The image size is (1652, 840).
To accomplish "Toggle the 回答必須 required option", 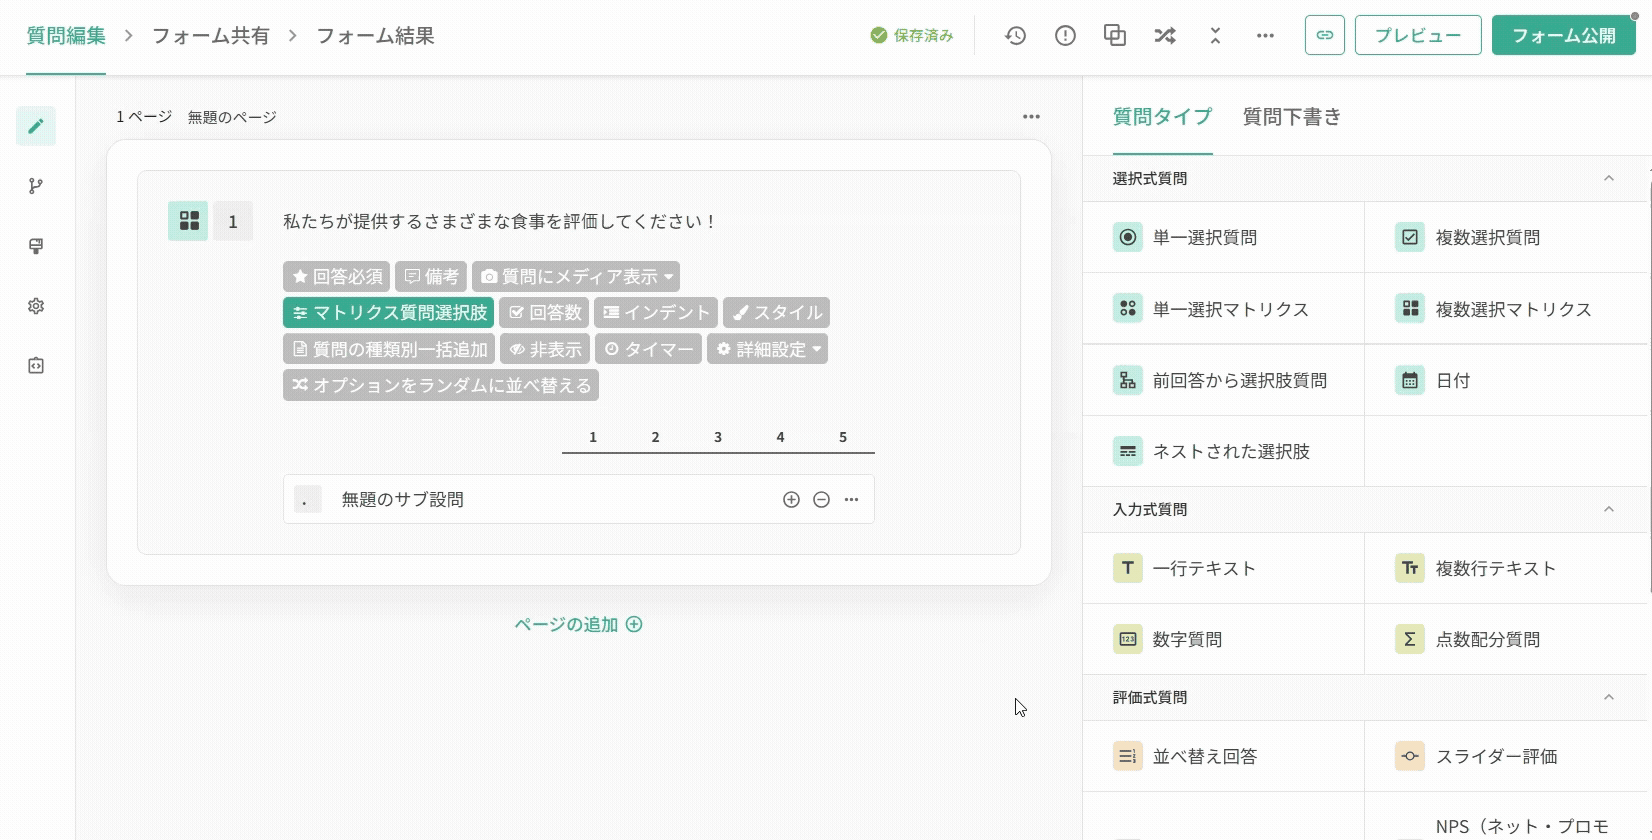I will click(337, 277).
